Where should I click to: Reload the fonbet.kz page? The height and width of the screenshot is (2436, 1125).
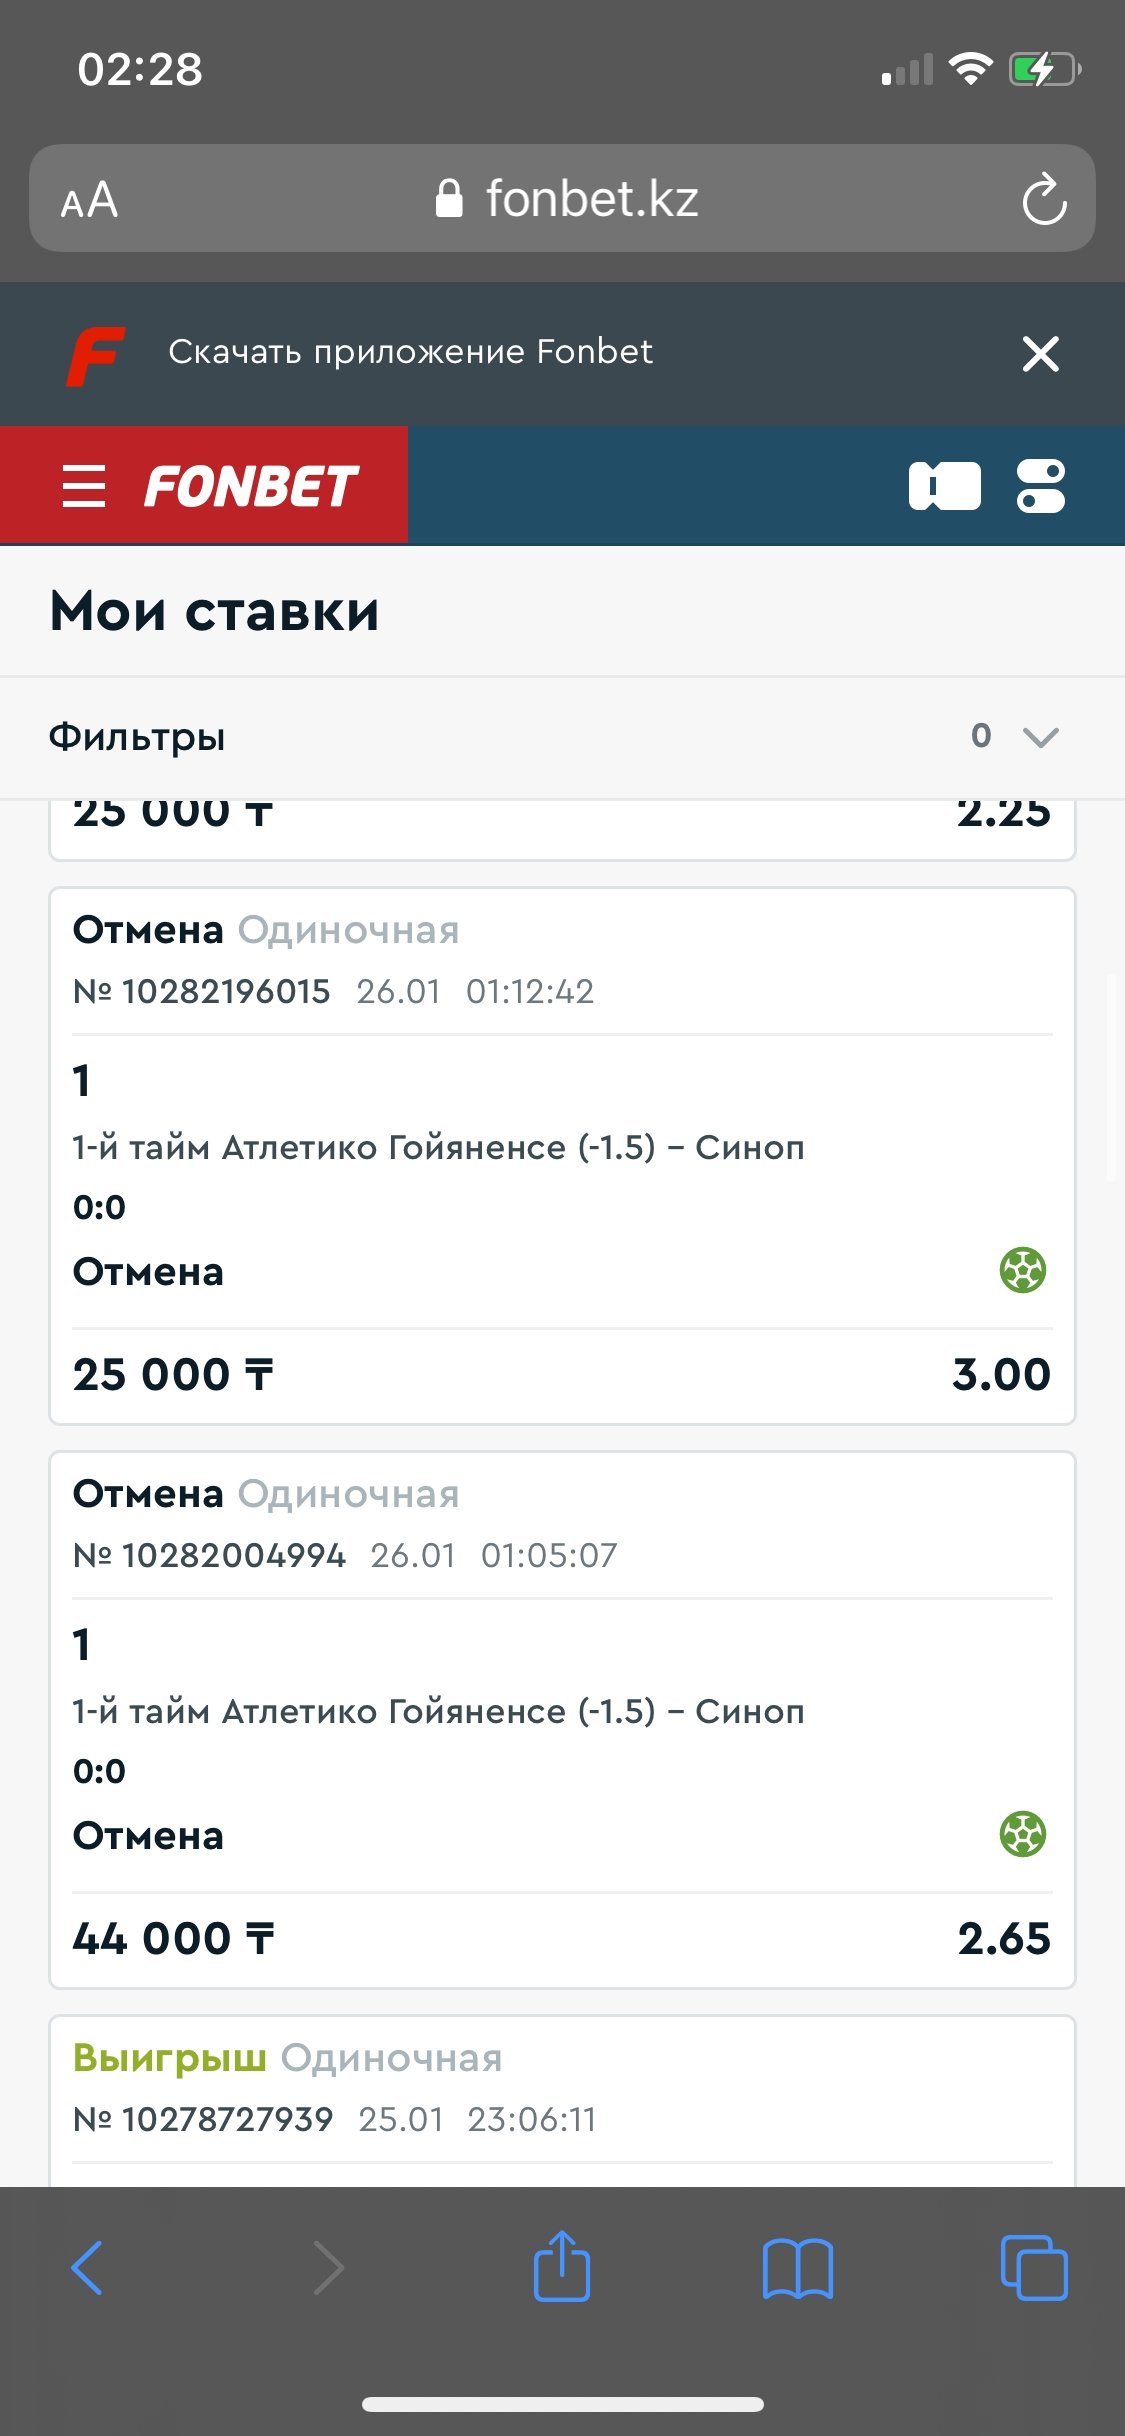click(x=1044, y=199)
